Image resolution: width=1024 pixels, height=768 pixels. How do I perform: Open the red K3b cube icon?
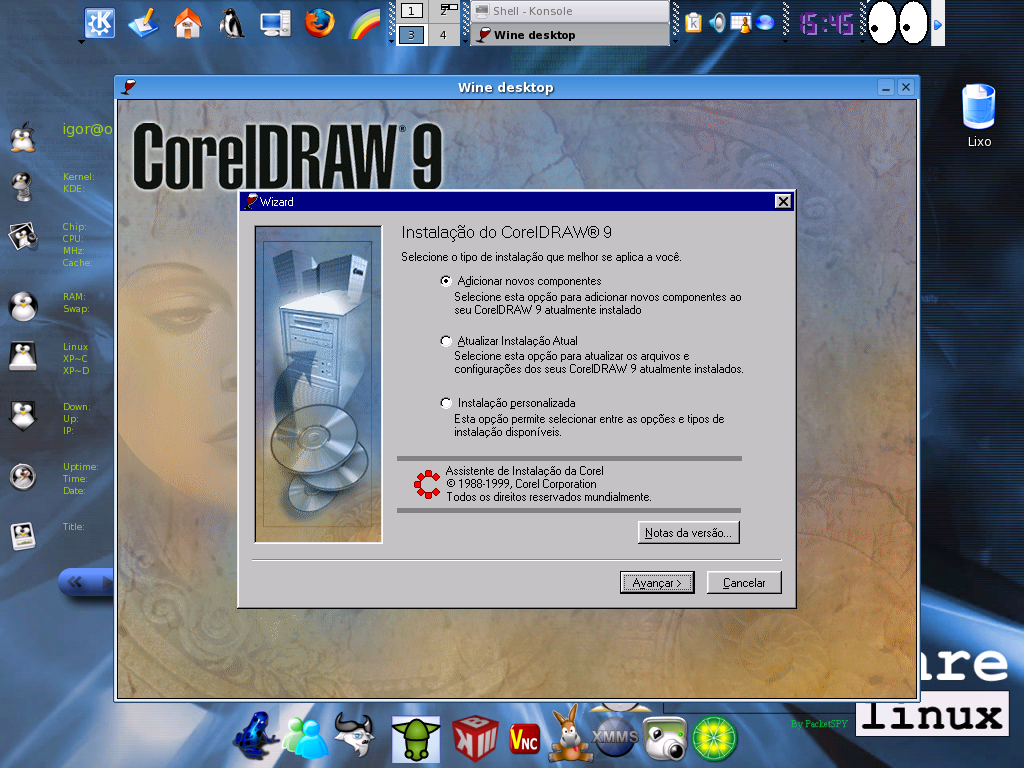(475, 738)
